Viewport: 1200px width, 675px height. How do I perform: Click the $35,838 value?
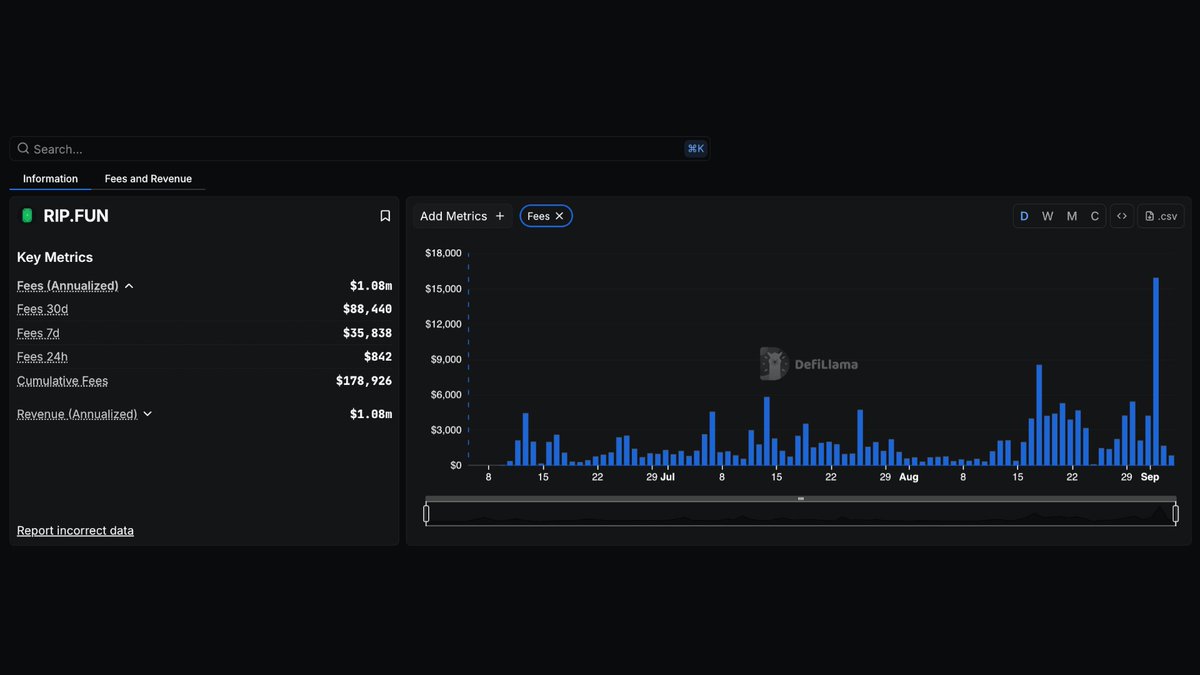(367, 333)
